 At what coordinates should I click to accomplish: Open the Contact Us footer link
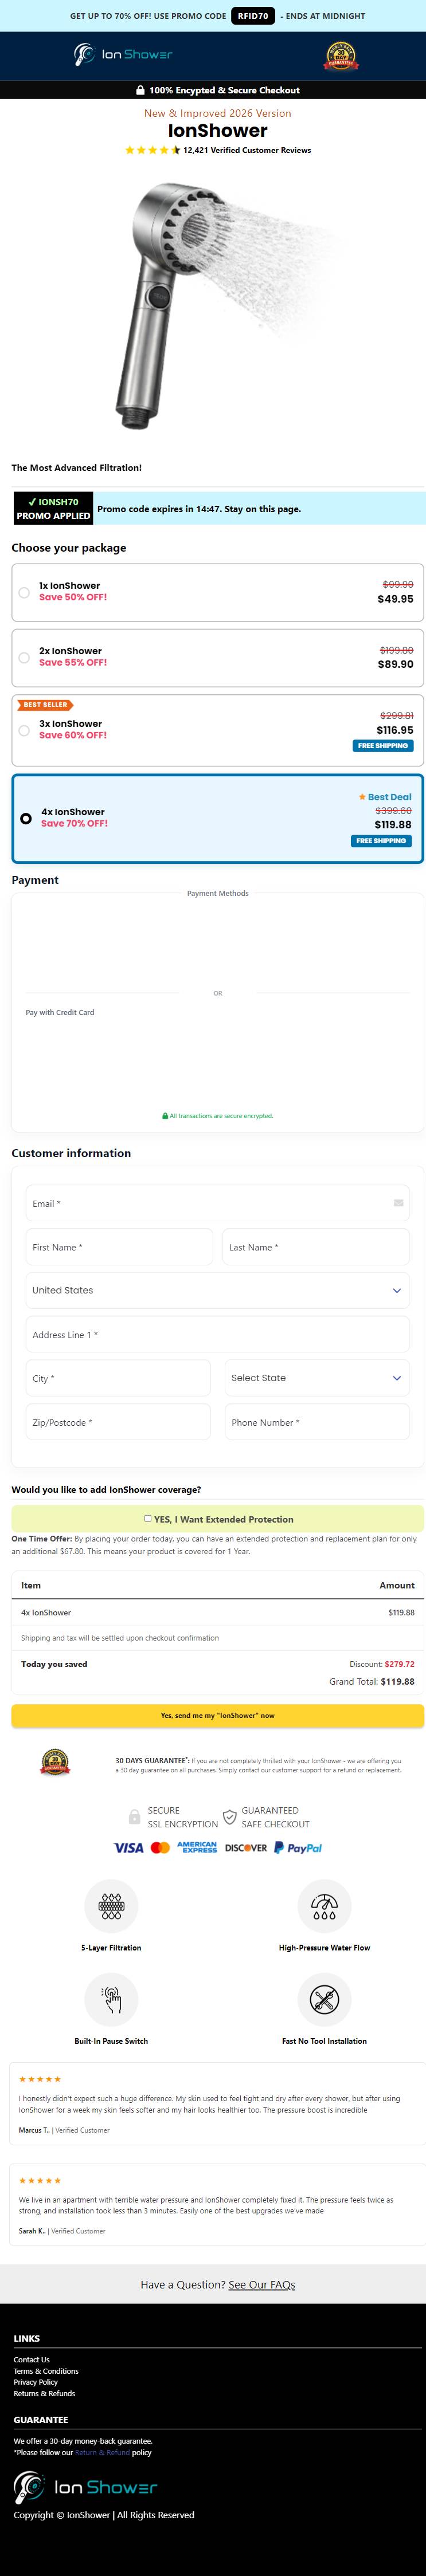pos(31,2359)
